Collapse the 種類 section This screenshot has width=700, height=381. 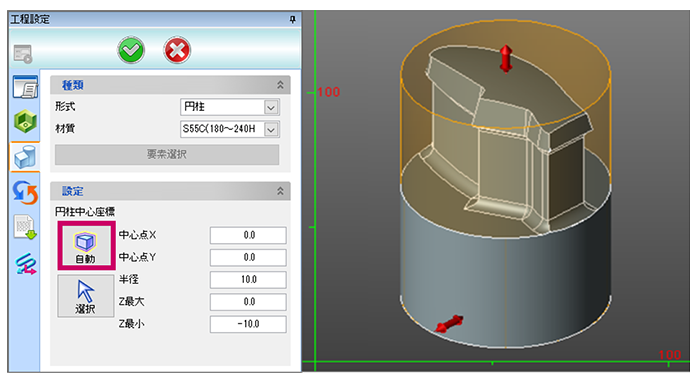[280, 84]
